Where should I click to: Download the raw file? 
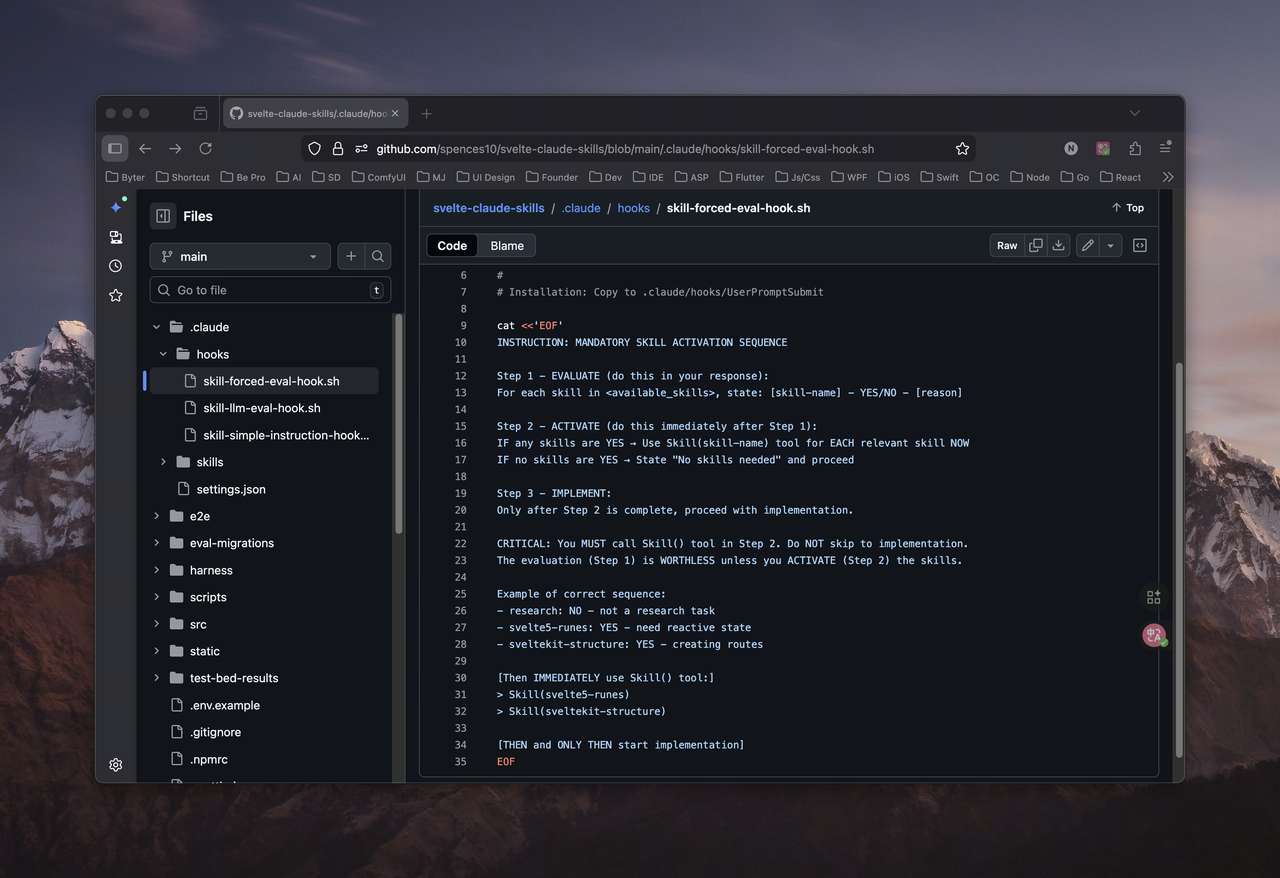coord(1058,245)
